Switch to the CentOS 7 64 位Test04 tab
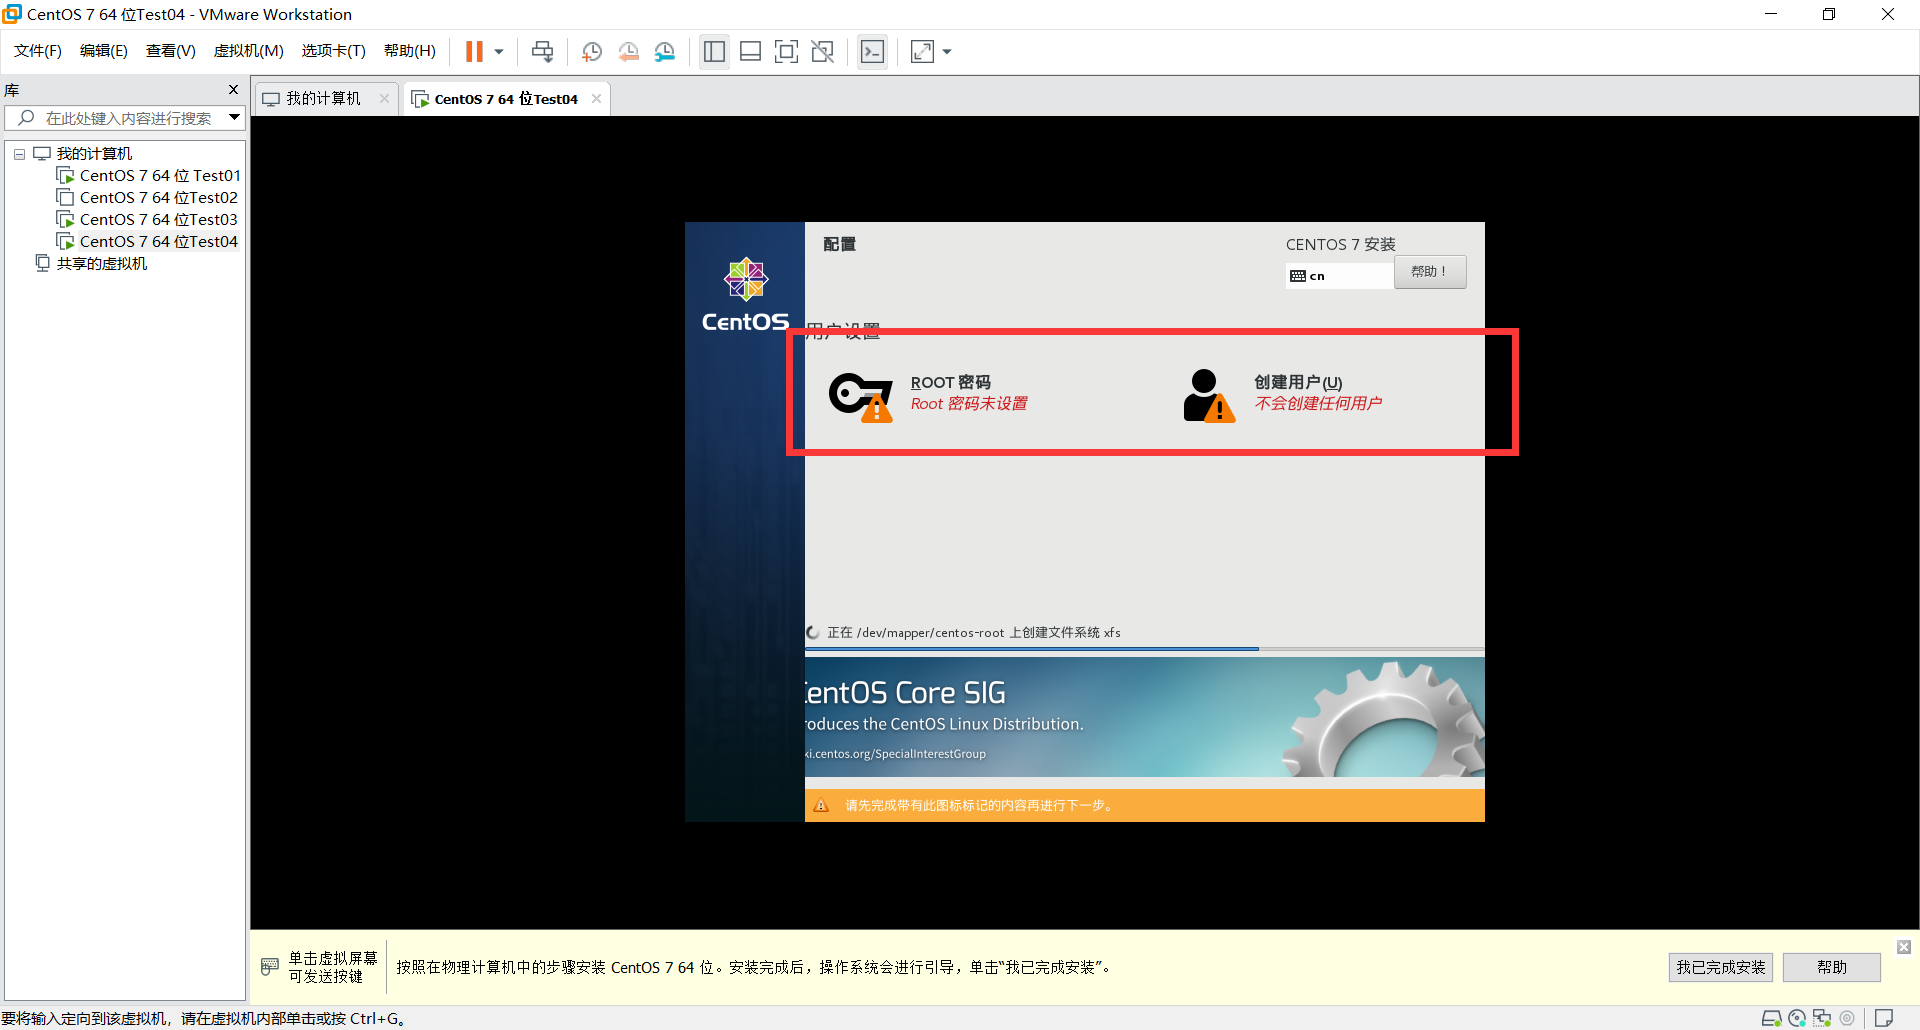Screen dimensions: 1920x1030 coord(506,99)
